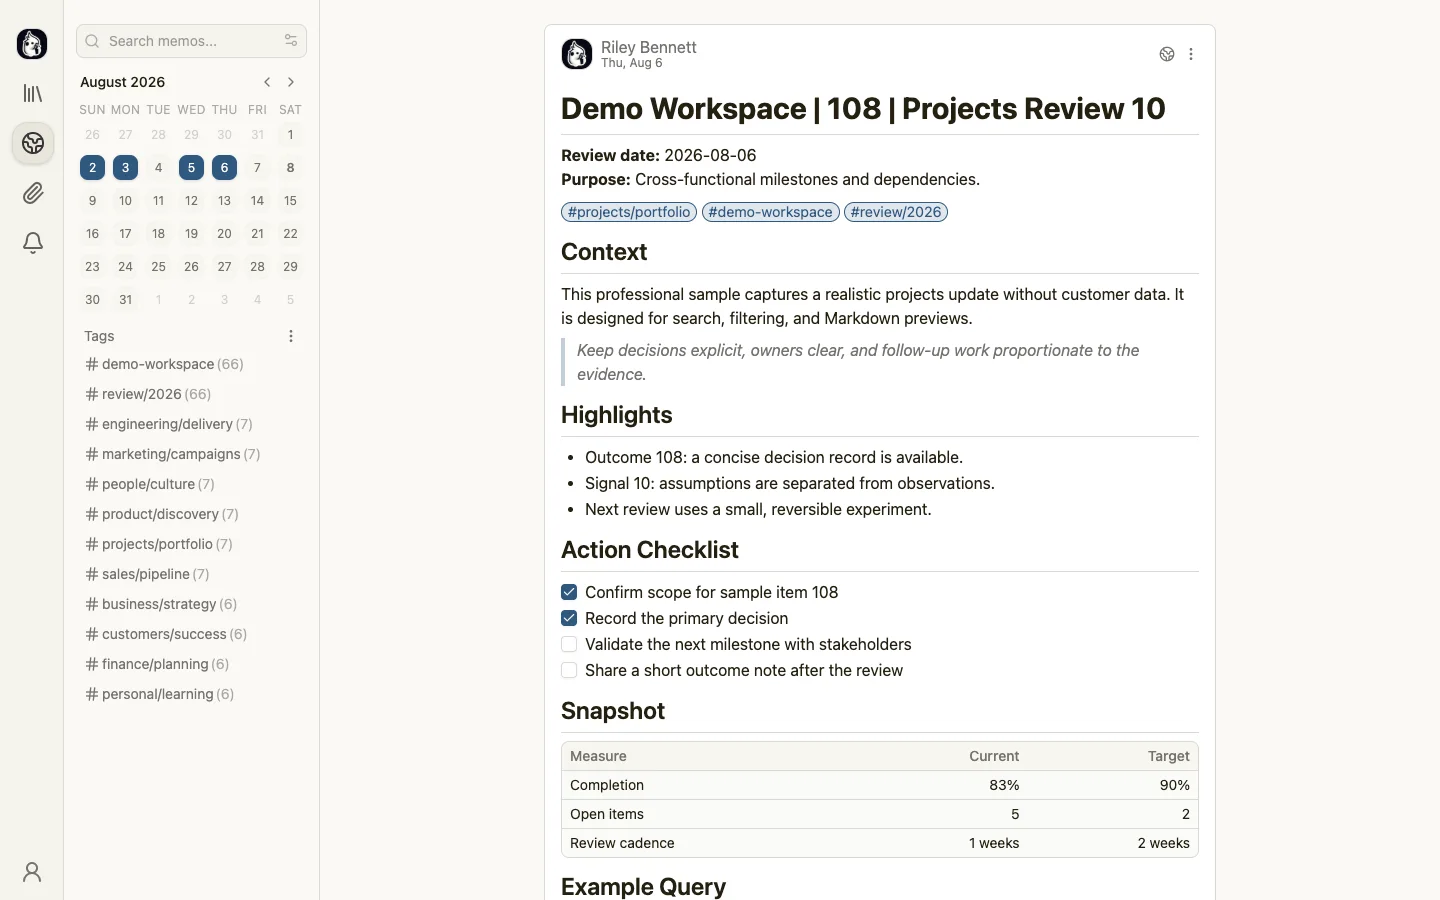Open the Attachments paperclip icon
1440x900 pixels.
coord(33,194)
